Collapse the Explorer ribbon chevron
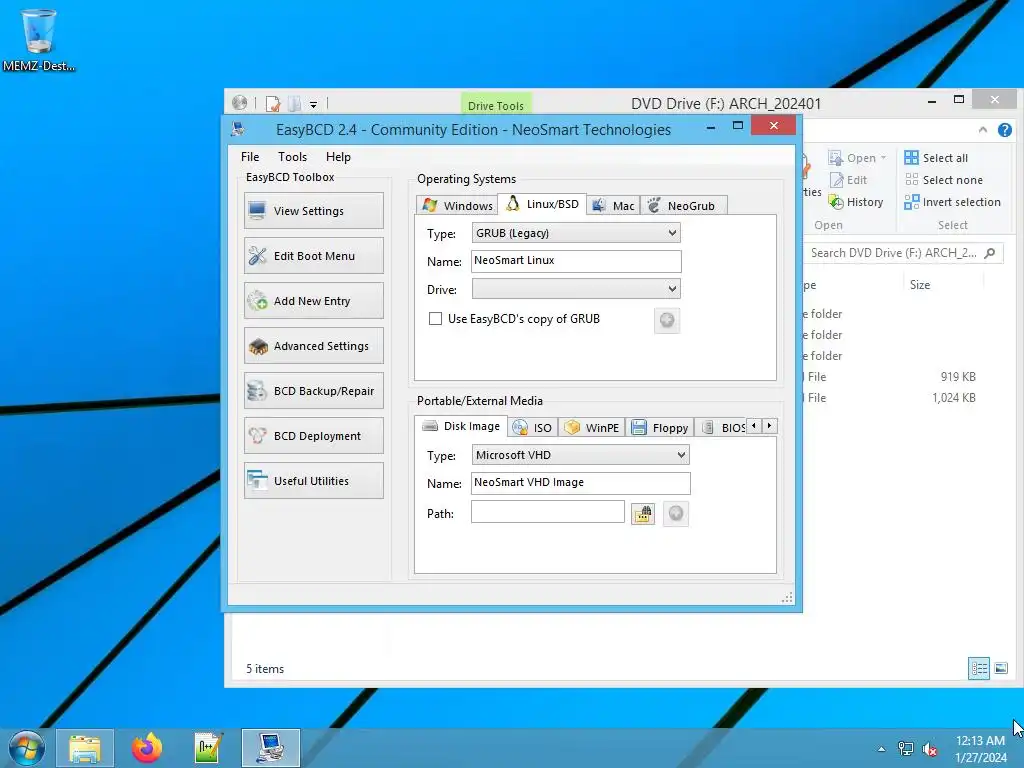The image size is (1024, 768). 983,130
